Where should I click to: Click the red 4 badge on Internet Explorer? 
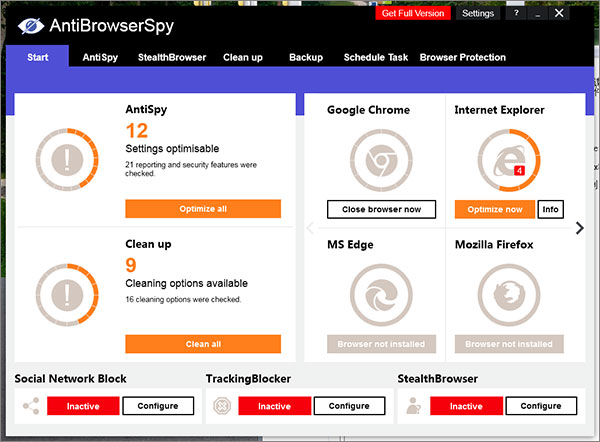click(519, 170)
